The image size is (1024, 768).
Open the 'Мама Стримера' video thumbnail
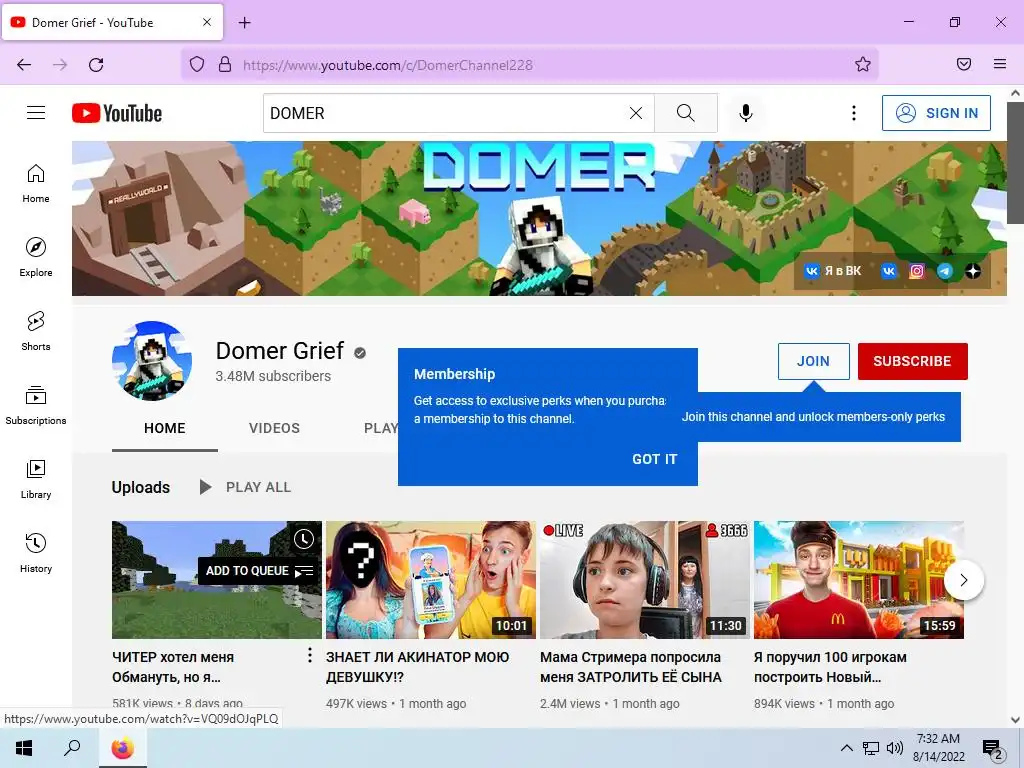(x=645, y=579)
